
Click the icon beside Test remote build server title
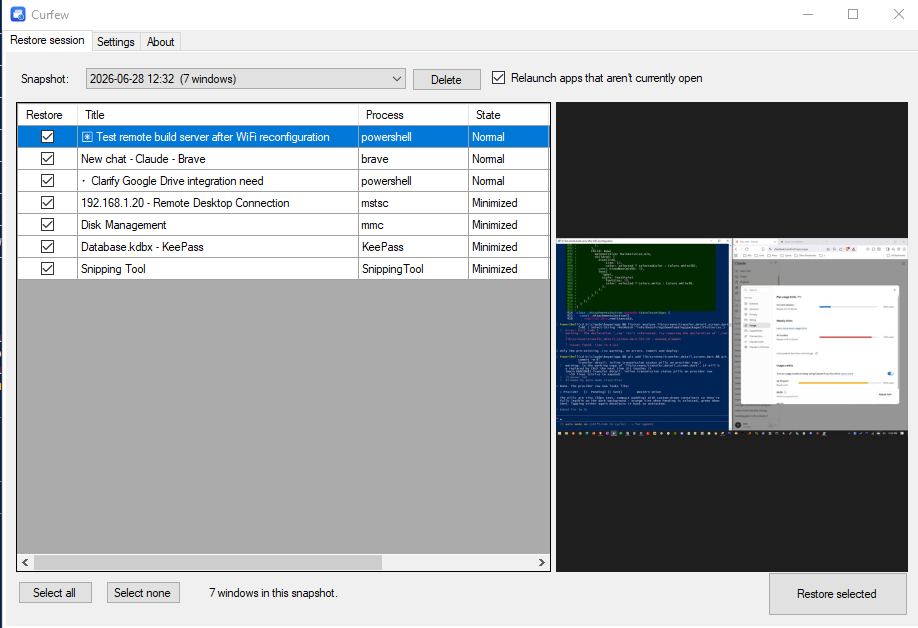(87, 137)
